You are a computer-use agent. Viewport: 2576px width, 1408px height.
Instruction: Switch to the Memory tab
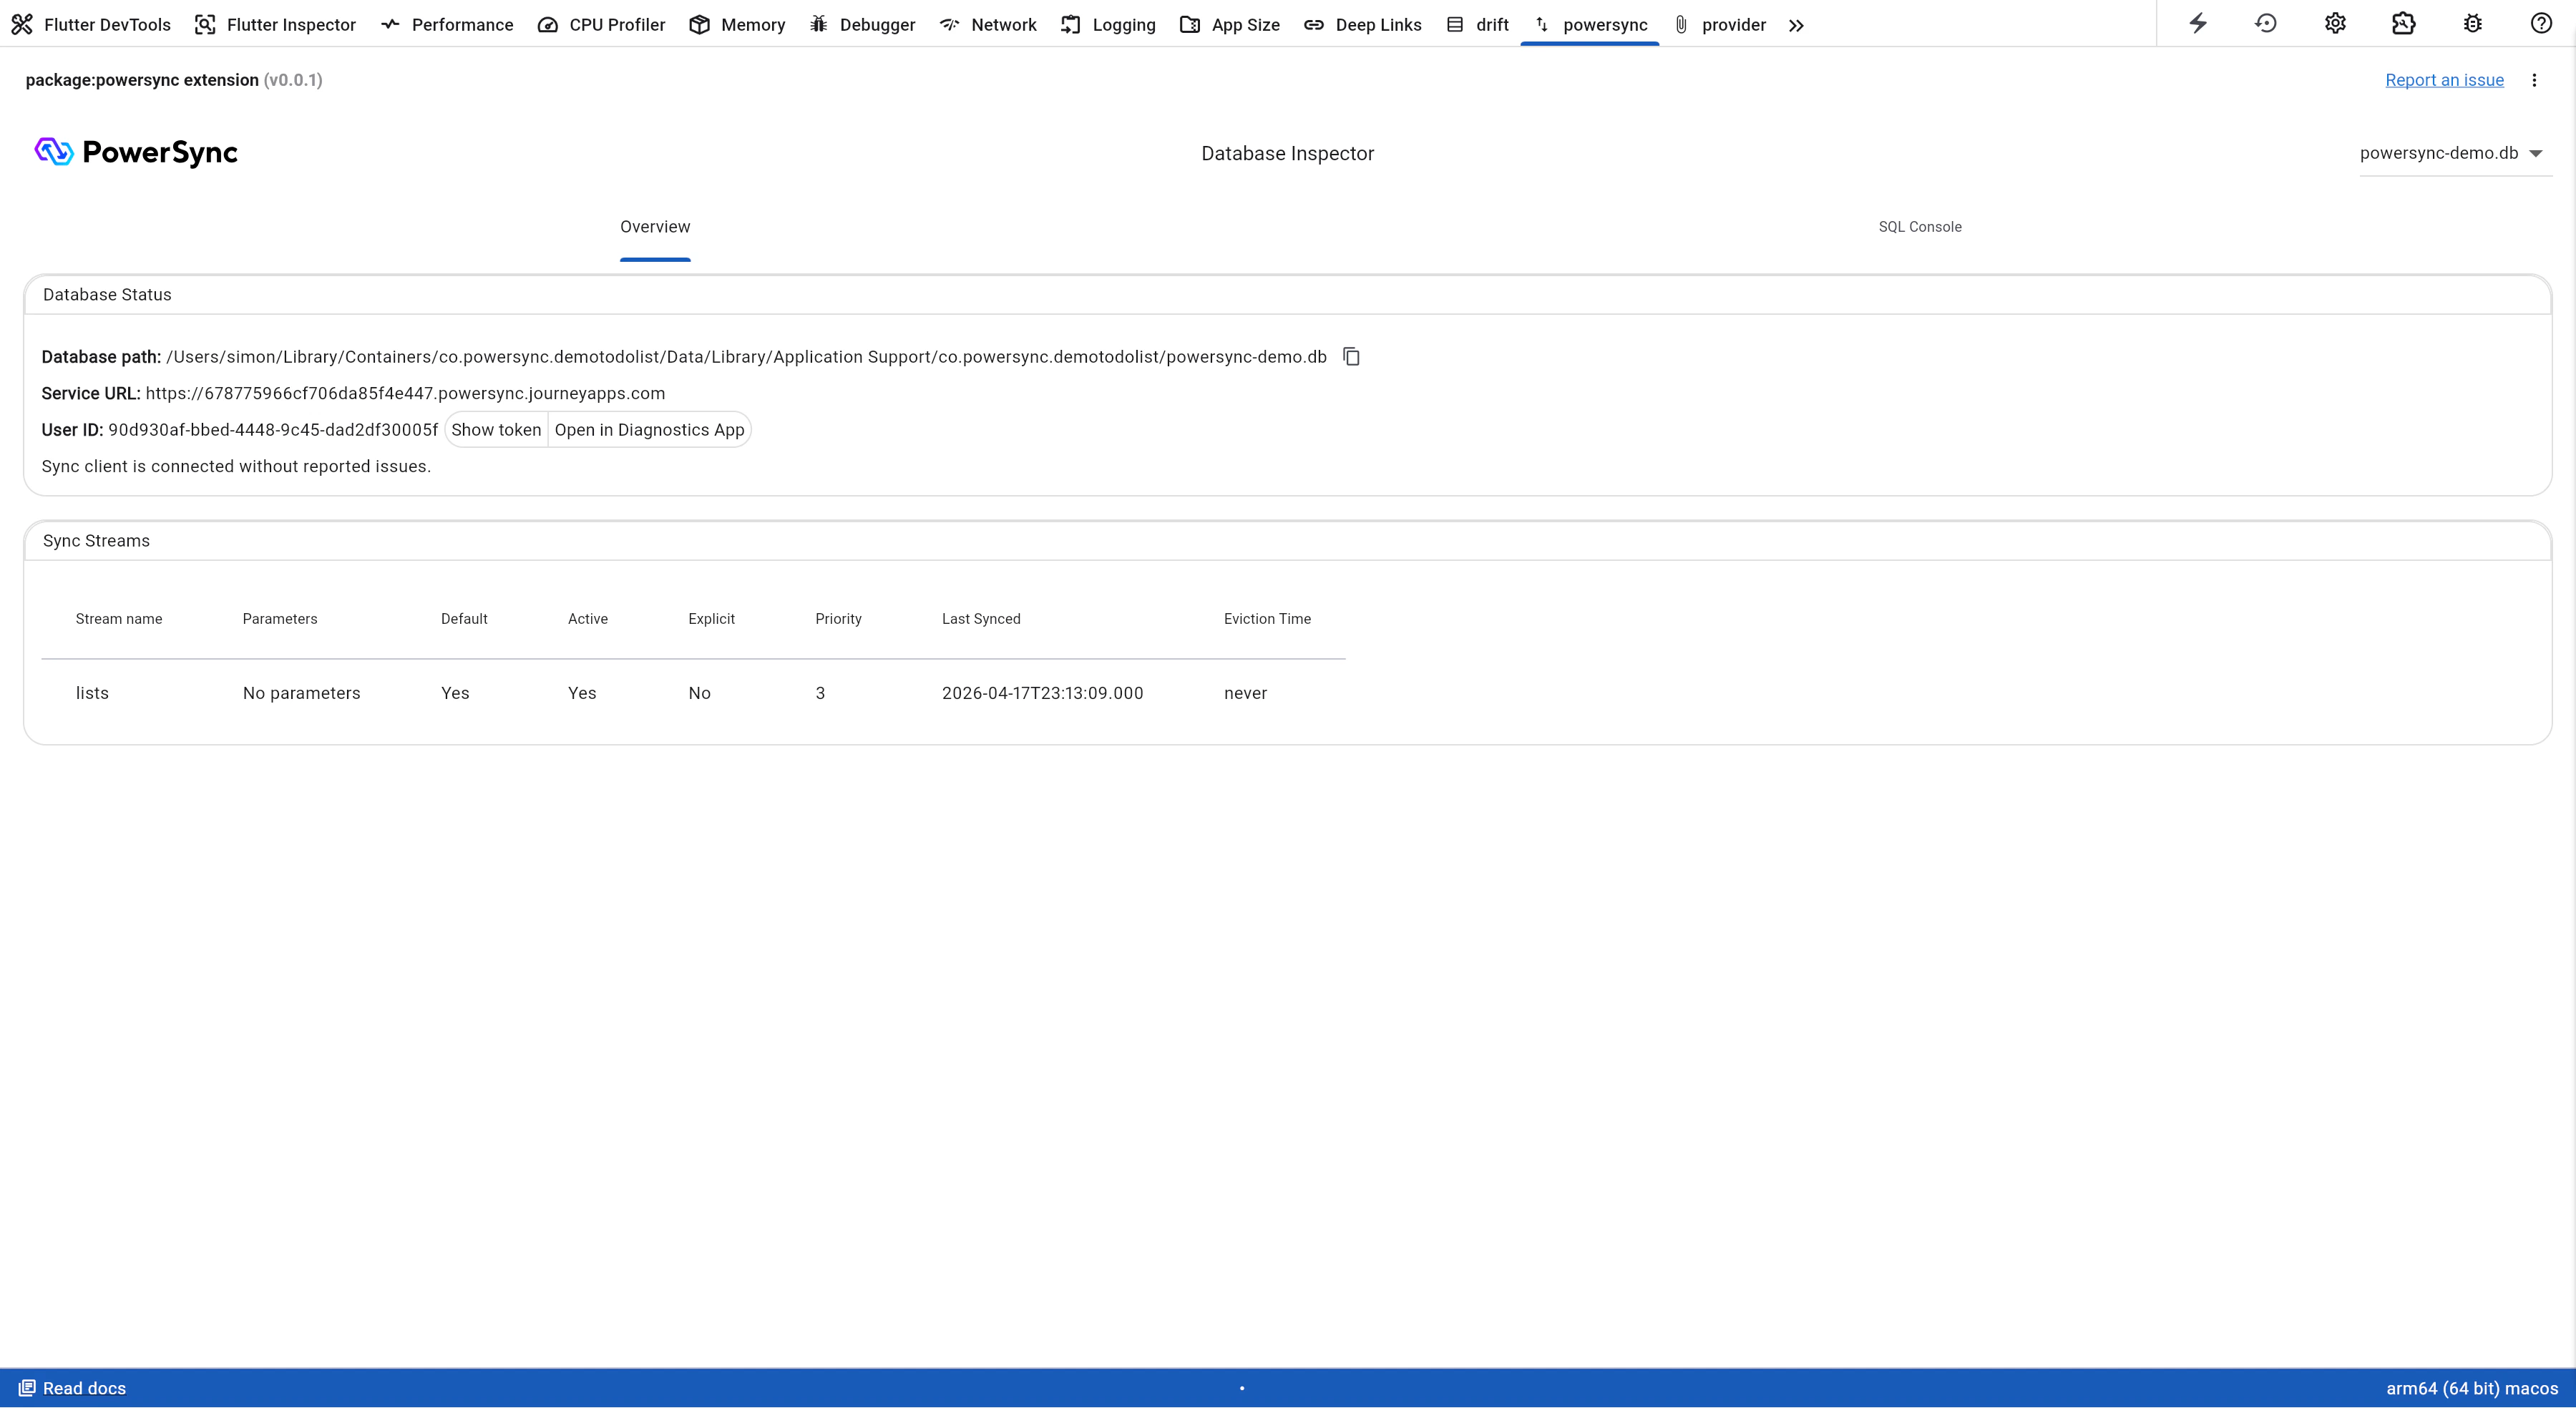(737, 24)
